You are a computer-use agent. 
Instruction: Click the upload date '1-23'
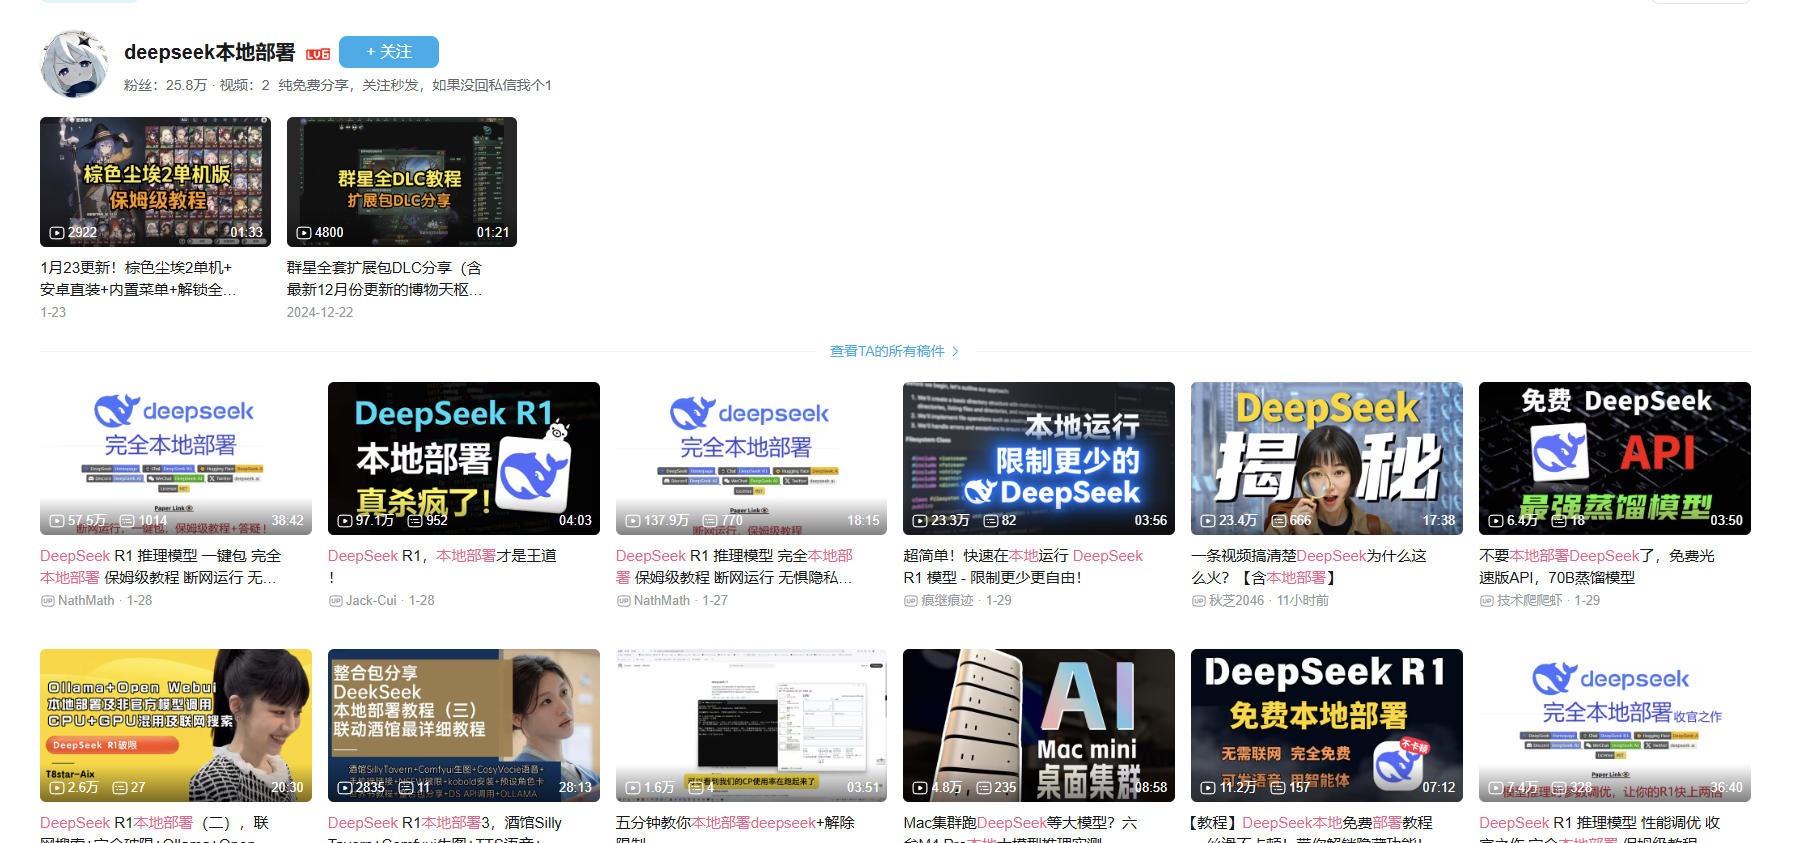point(53,312)
